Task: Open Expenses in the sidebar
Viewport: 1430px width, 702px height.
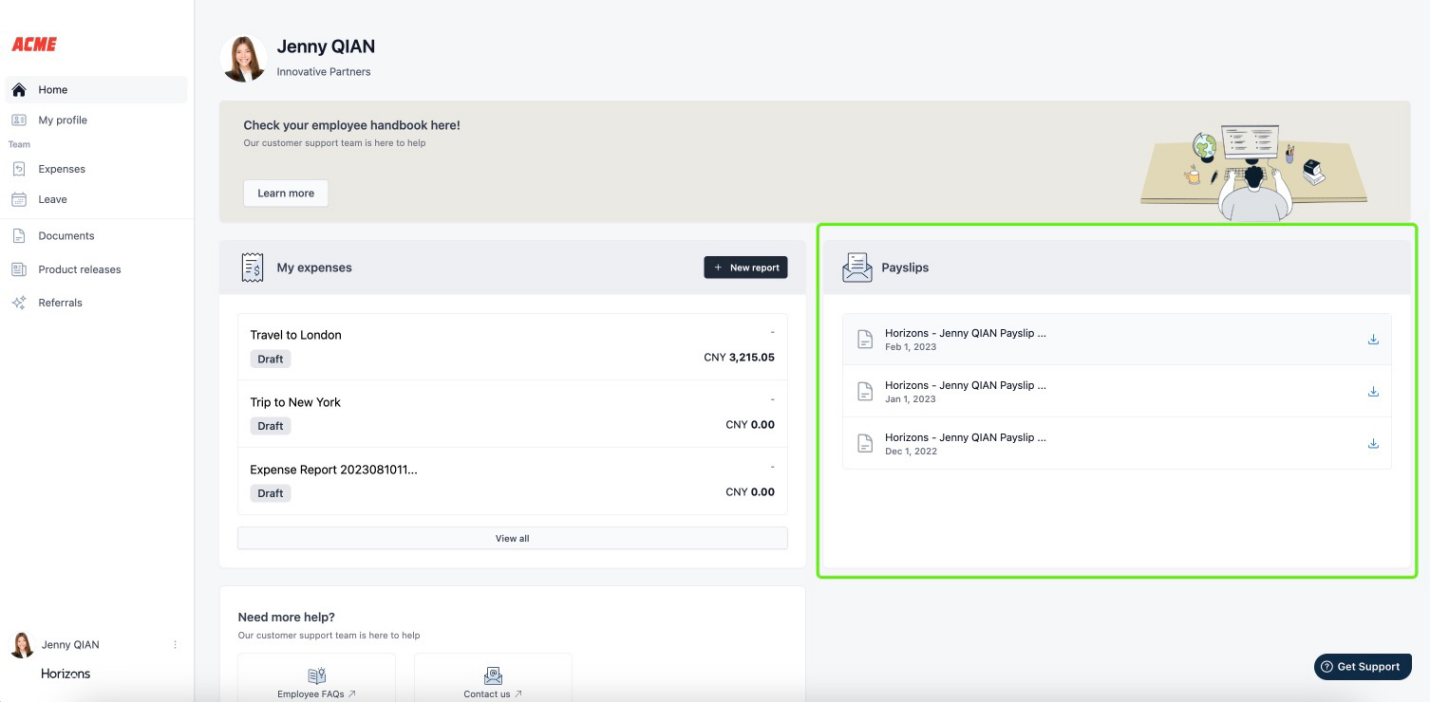Action: coord(61,169)
